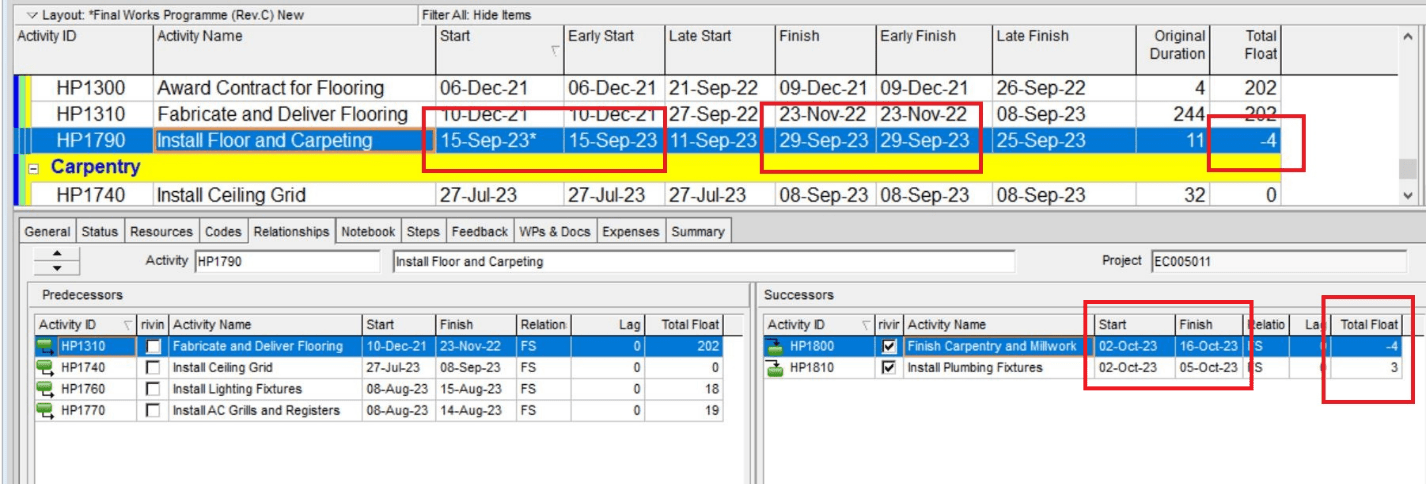Select activity row HP1300
This screenshot has width=1426, height=484.
click(706, 88)
